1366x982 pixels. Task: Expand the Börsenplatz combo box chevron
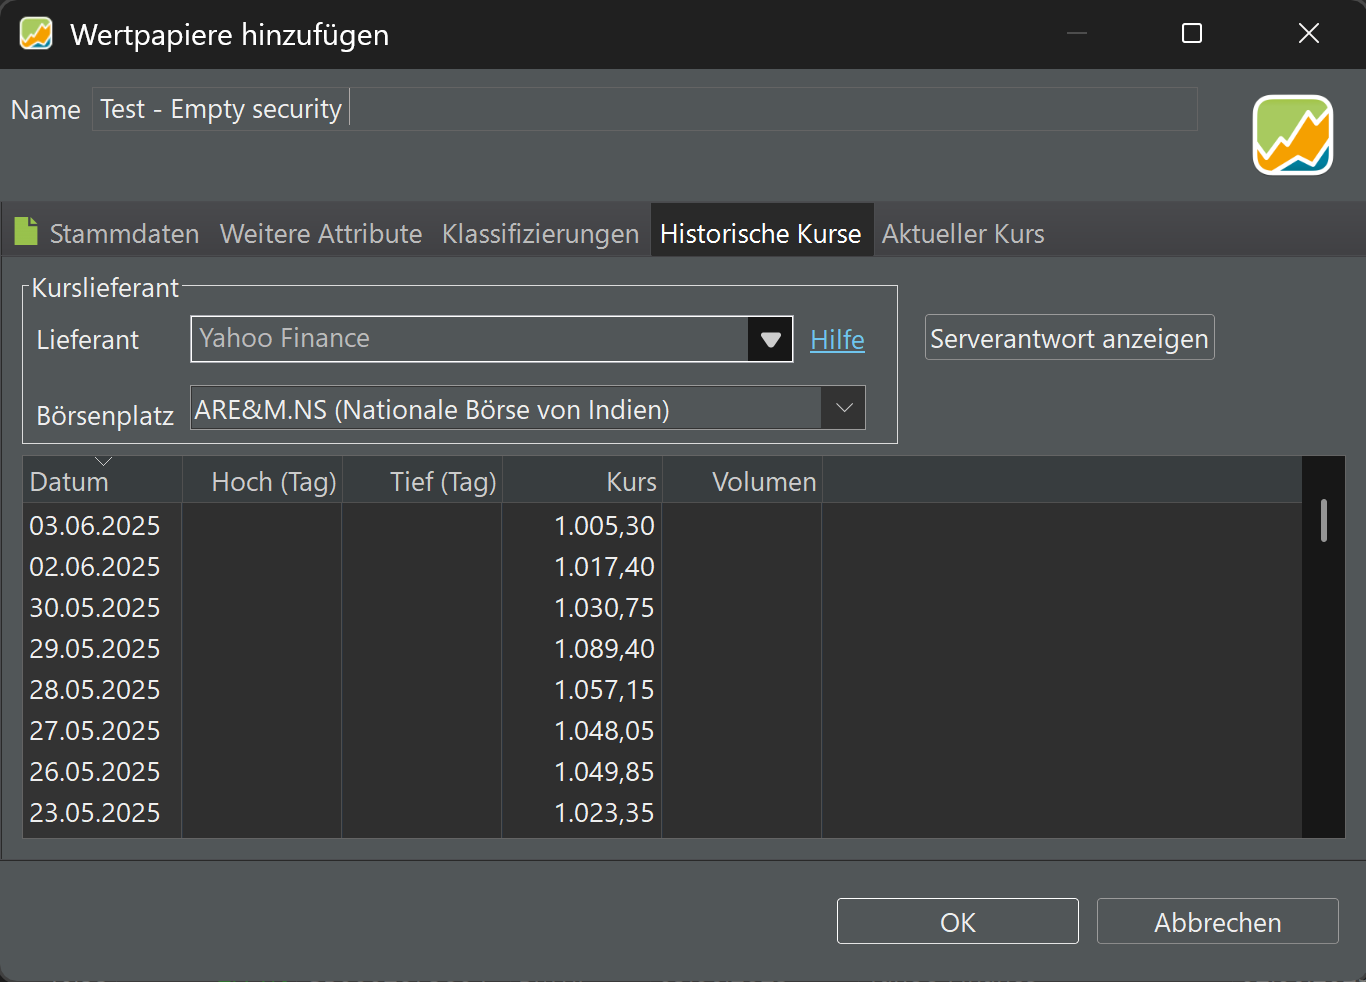tap(844, 408)
